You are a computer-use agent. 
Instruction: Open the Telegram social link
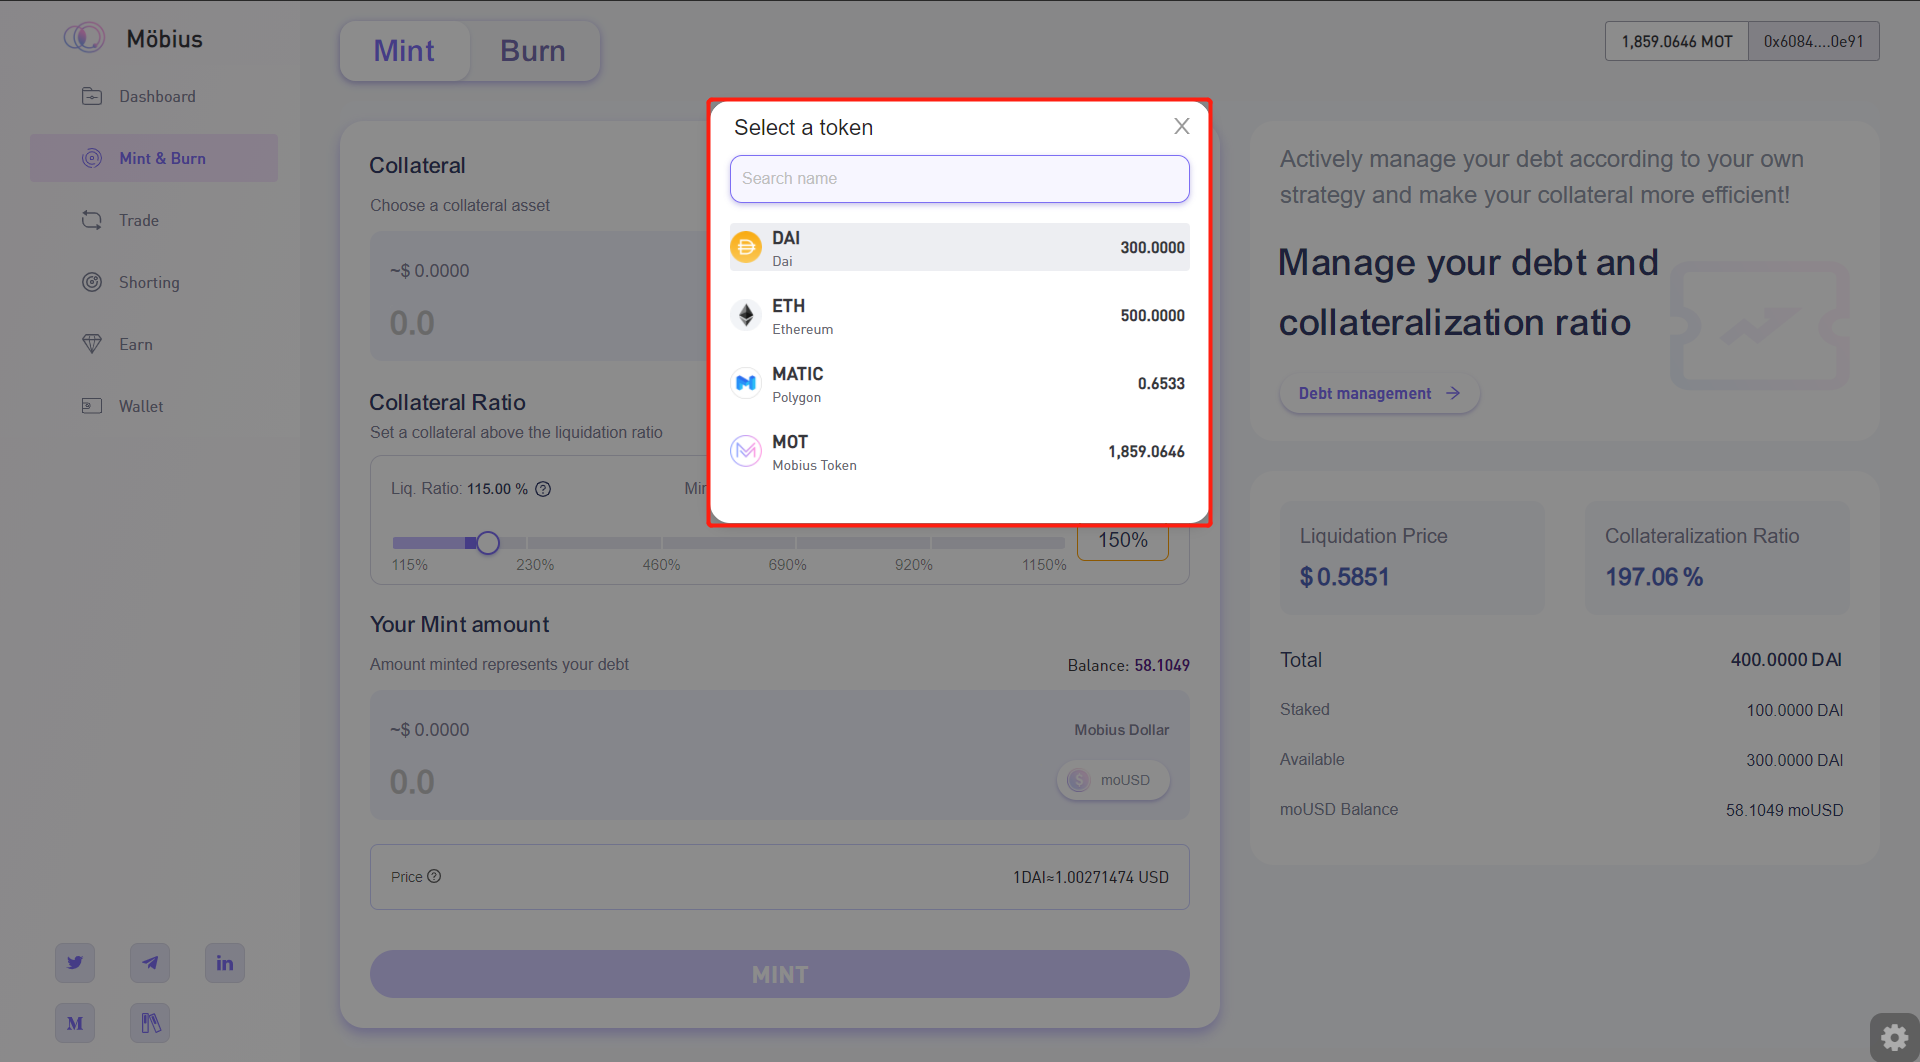150,963
